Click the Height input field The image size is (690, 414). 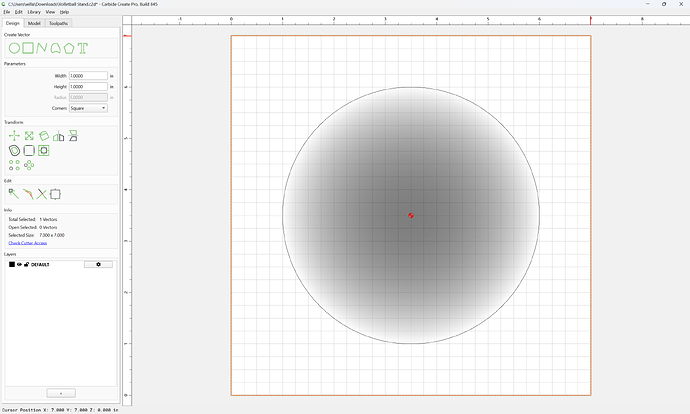pos(88,87)
